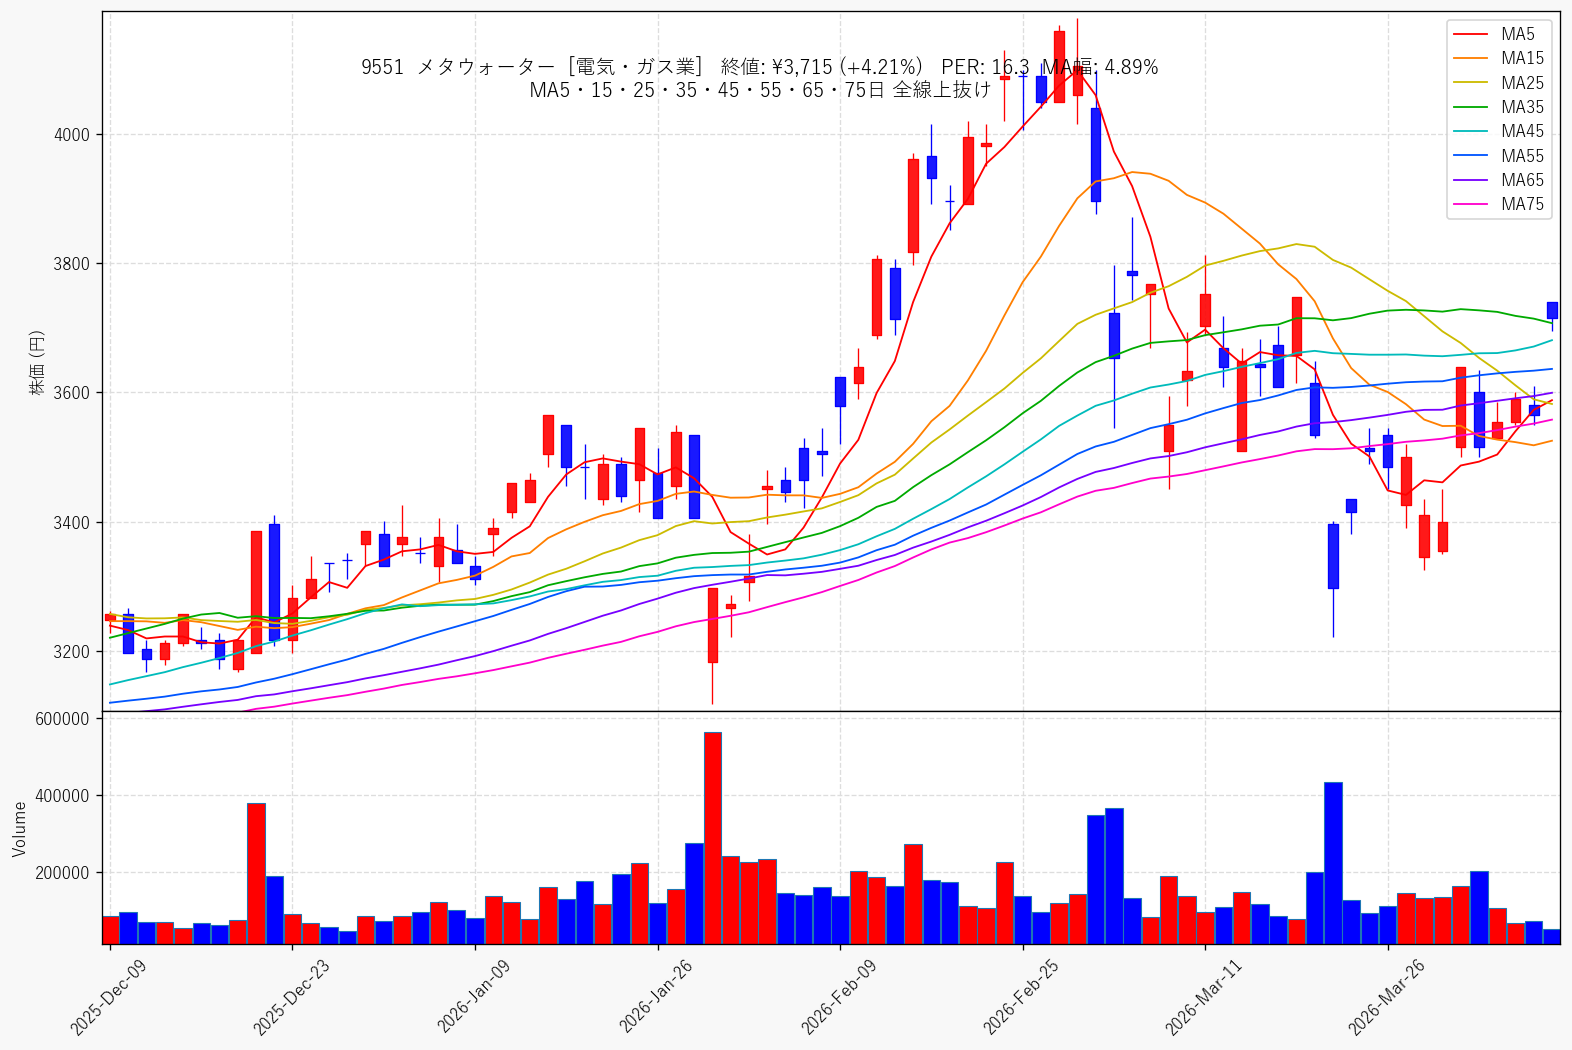Click the 2026-Jan-09 date label
Image resolution: width=1572 pixels, height=1050 pixels.
474,996
